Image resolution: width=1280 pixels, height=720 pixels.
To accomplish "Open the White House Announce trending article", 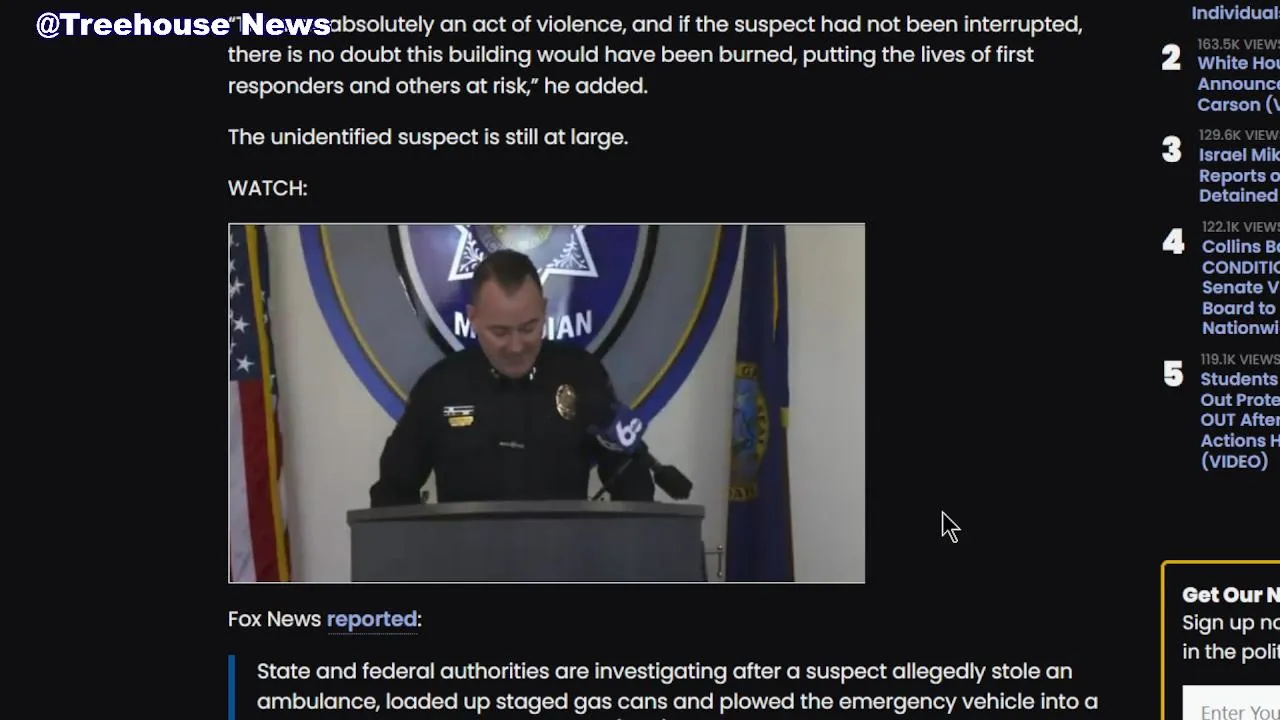I will click(x=1238, y=84).
